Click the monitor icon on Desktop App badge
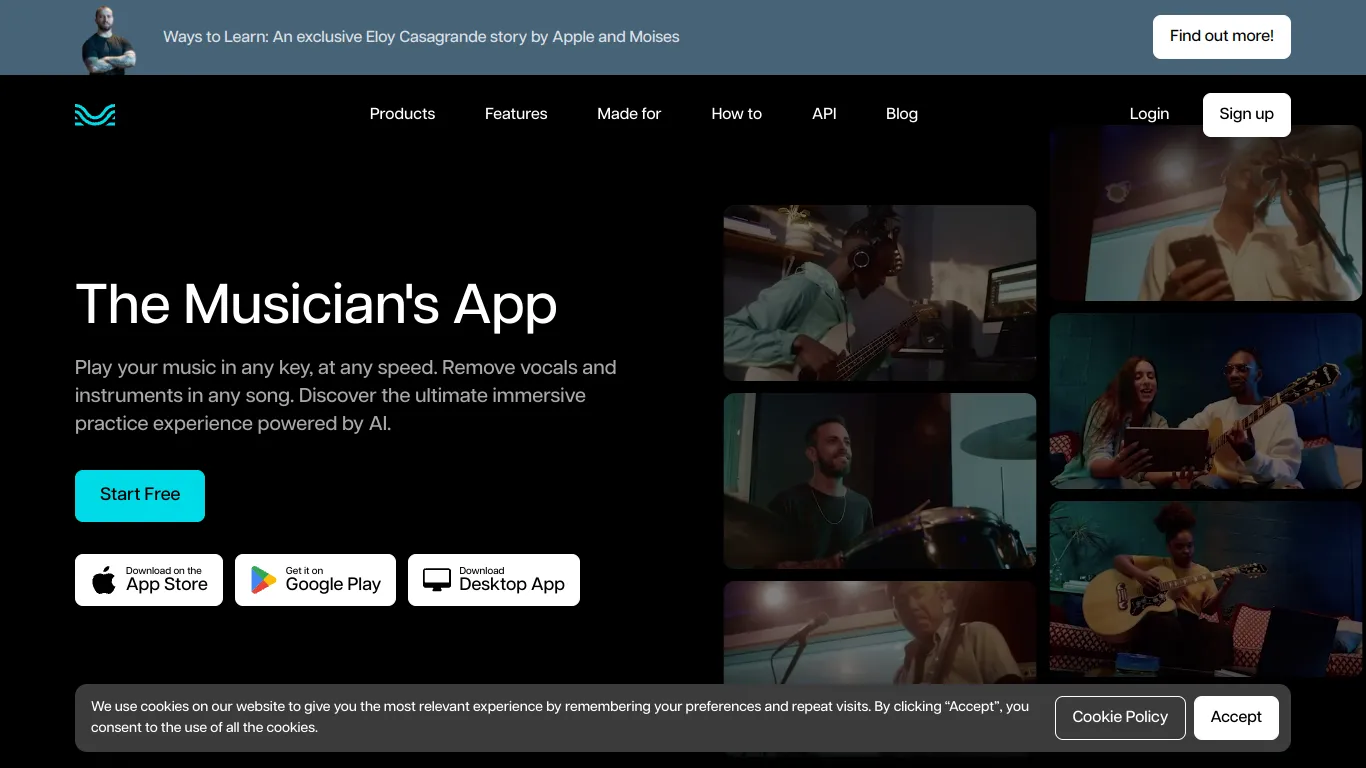 [436, 580]
